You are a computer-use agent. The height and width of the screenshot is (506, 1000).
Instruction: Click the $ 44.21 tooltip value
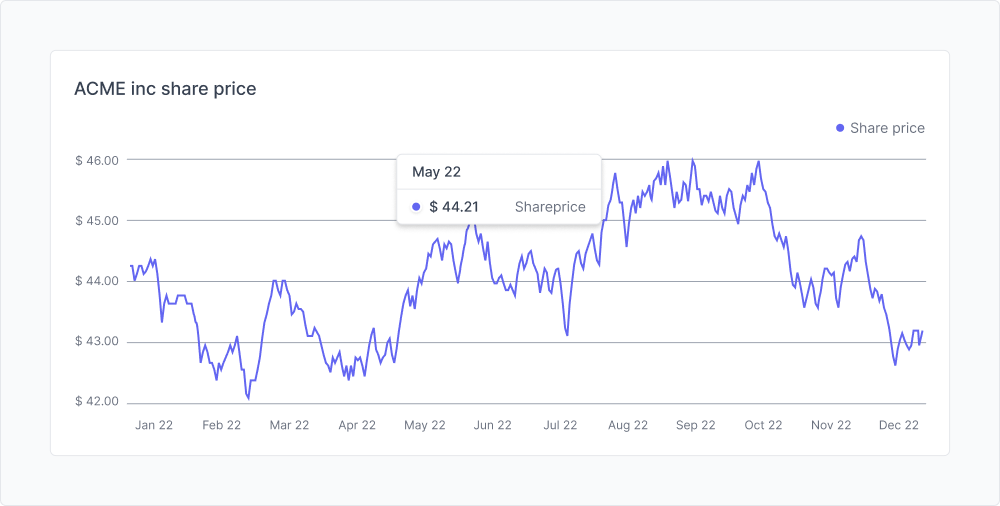point(454,207)
